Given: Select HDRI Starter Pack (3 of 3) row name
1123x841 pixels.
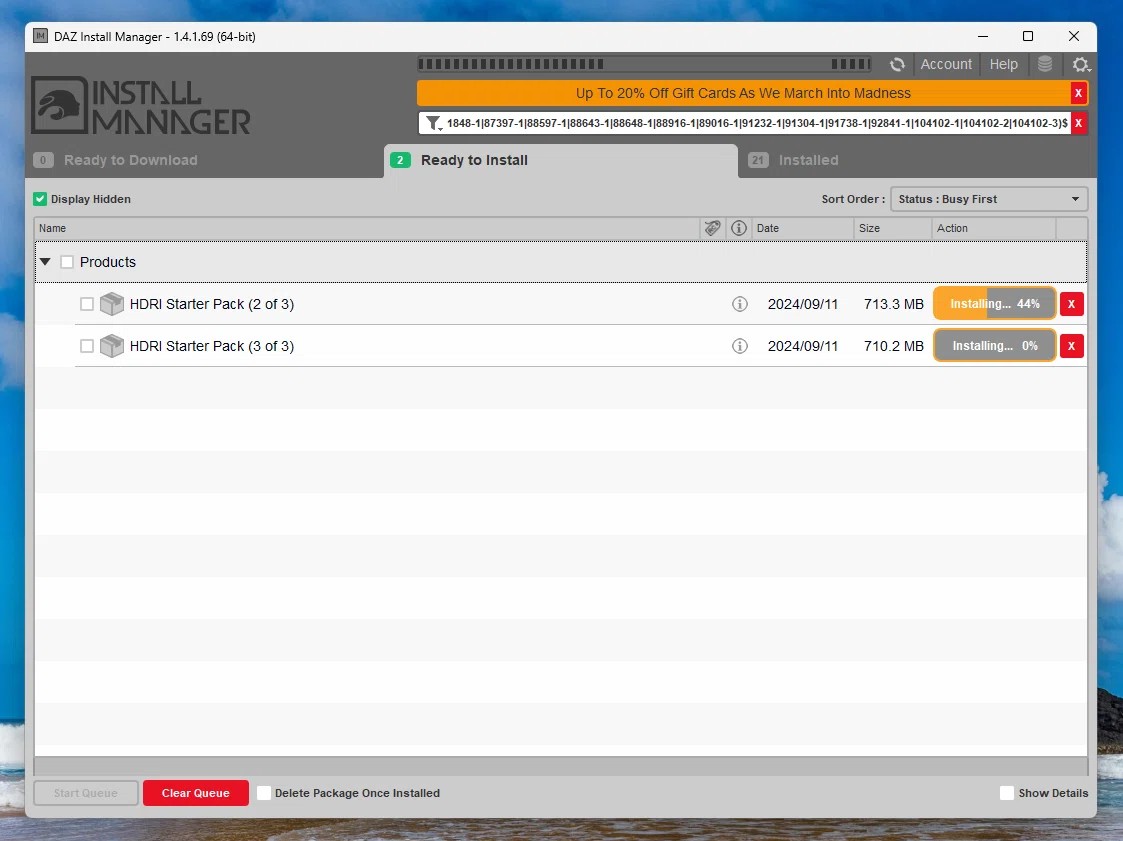Looking at the screenshot, I should click(x=212, y=346).
